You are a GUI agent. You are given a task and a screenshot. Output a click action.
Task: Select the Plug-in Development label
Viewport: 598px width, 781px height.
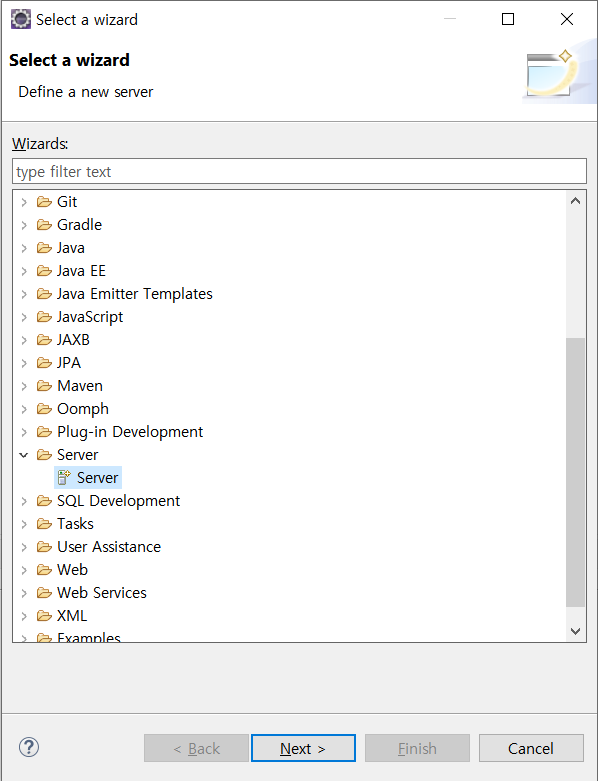130,432
